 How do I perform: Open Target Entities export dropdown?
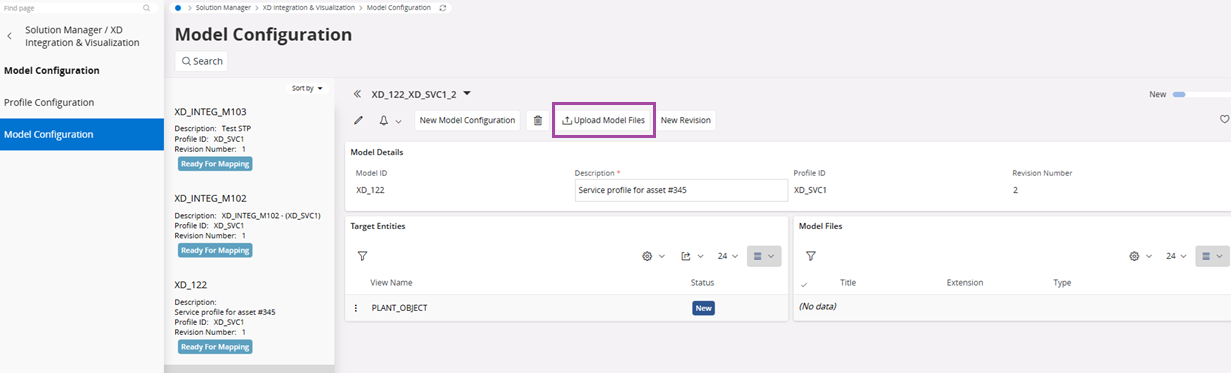coord(693,256)
